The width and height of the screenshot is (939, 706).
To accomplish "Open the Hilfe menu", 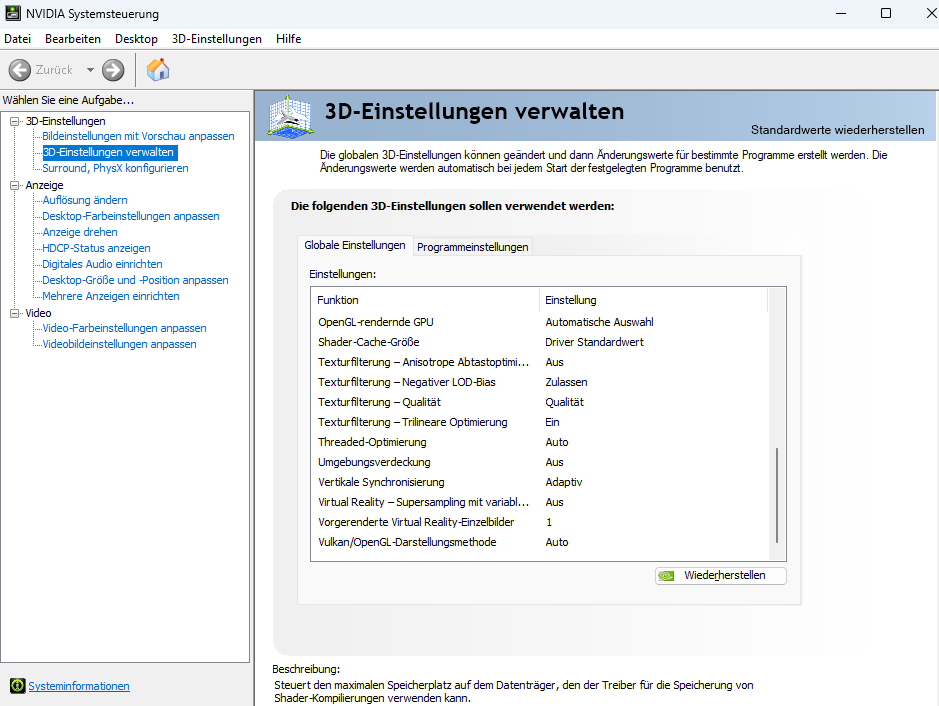I will click(289, 39).
